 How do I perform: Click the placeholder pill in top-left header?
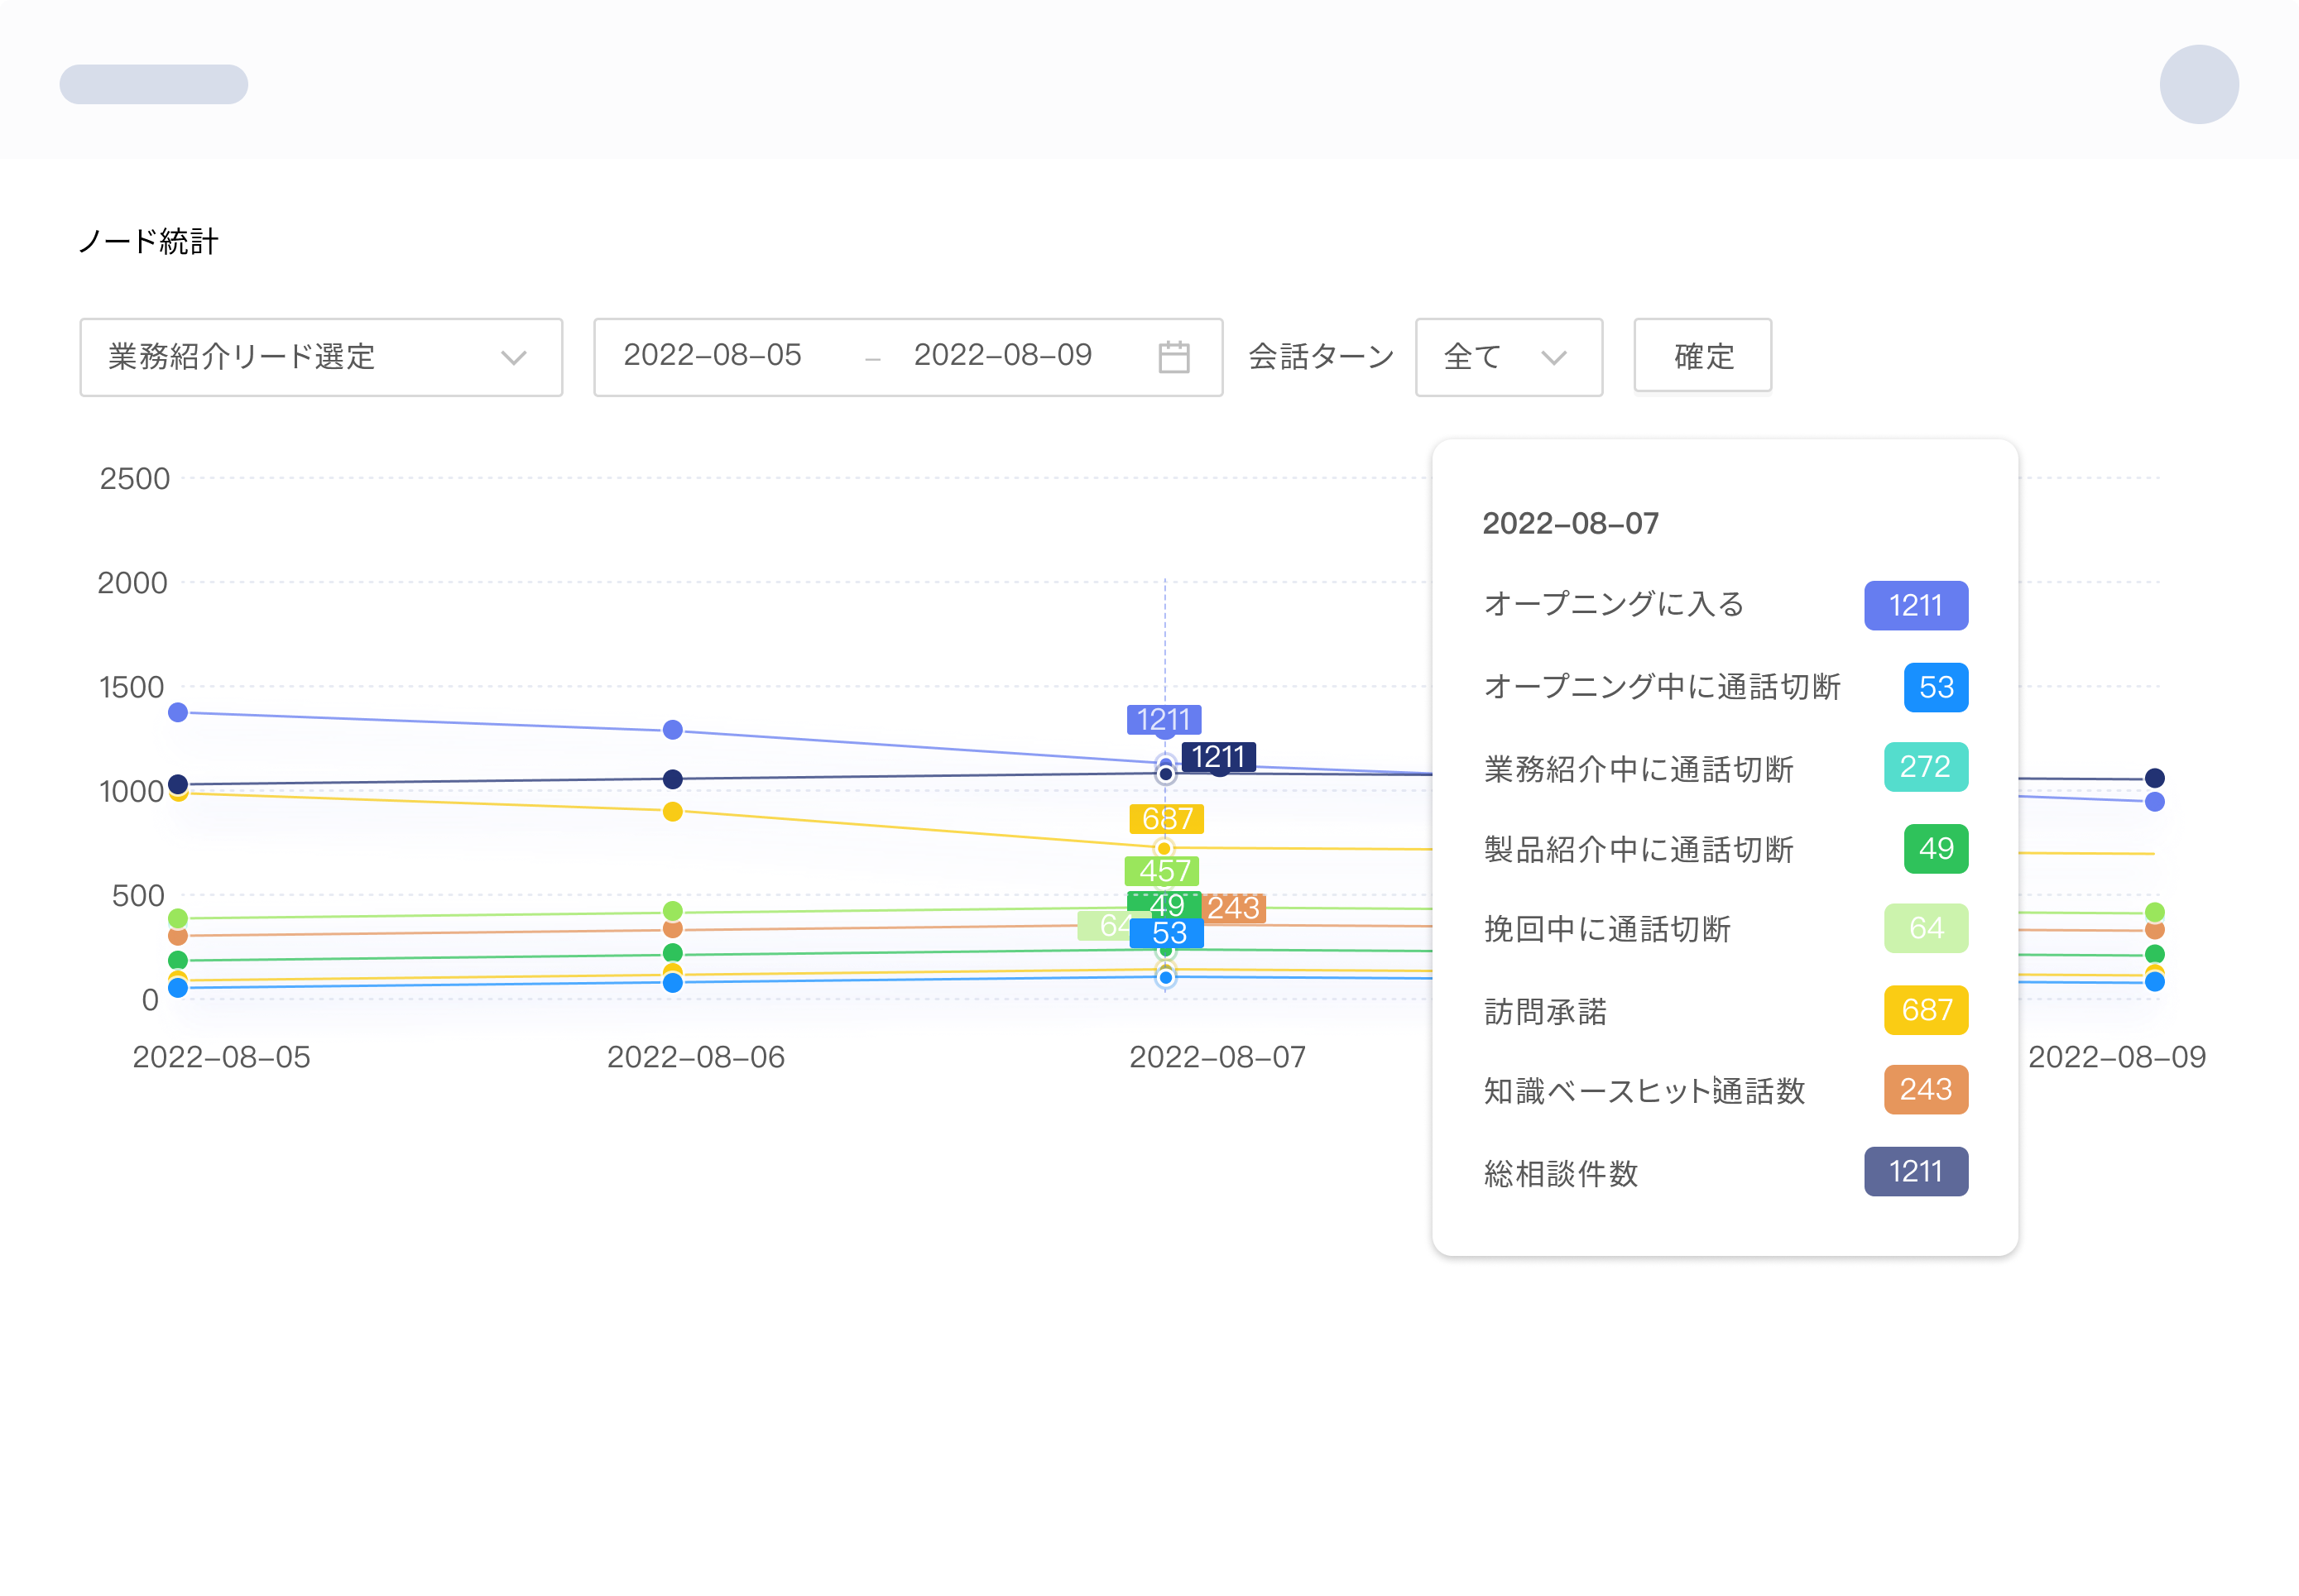click(154, 84)
